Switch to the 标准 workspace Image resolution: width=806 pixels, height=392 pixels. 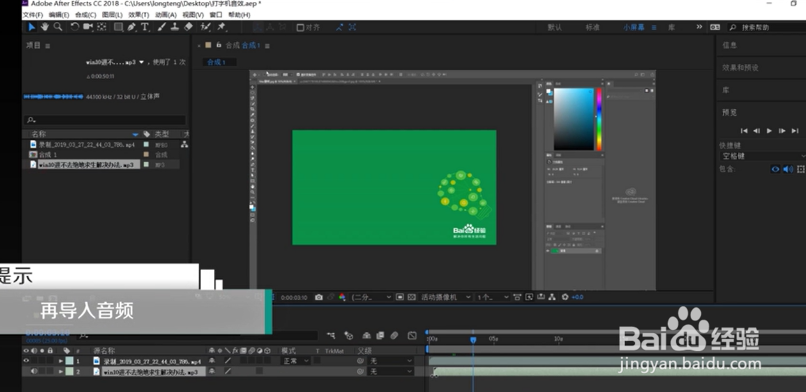[593, 28]
